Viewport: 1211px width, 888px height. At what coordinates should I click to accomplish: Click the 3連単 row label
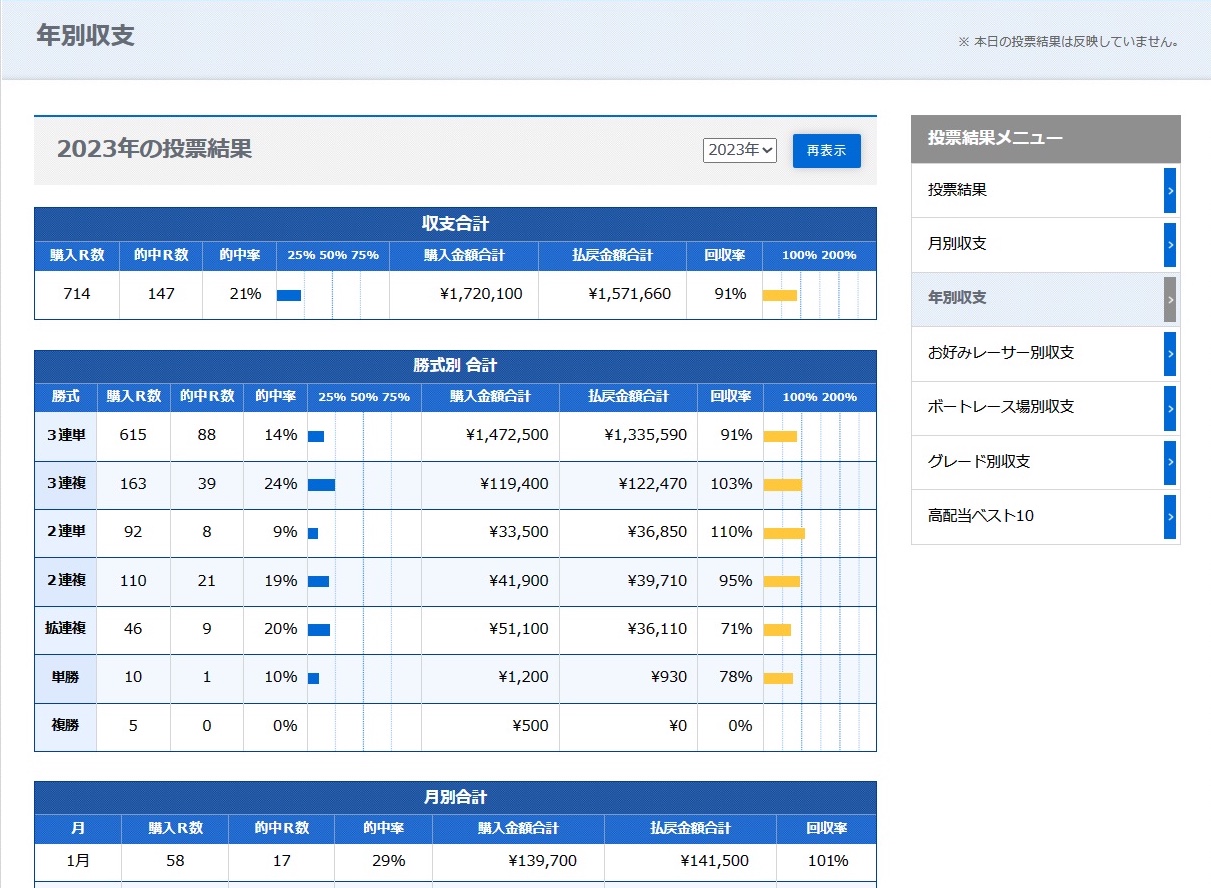pyautogui.click(x=65, y=435)
